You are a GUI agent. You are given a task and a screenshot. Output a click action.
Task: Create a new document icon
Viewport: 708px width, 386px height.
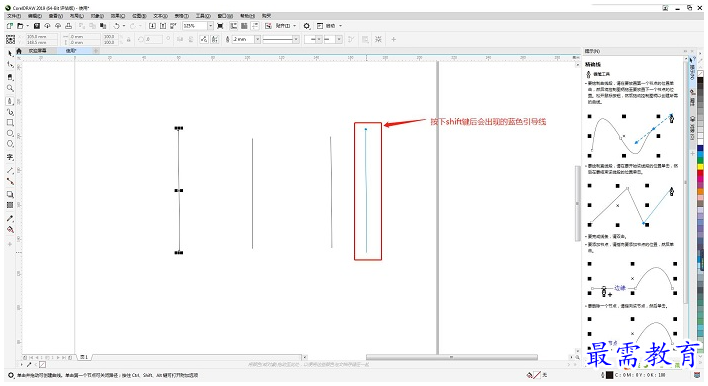click(x=9, y=26)
